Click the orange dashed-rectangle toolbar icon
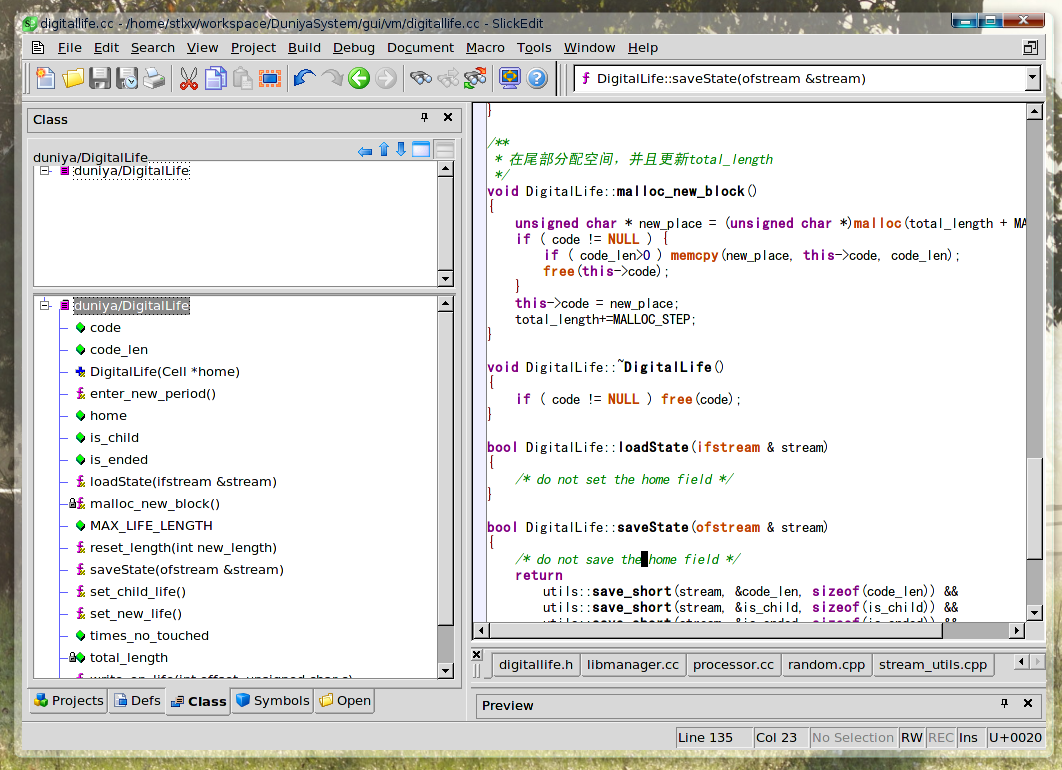The height and width of the screenshot is (770, 1062). click(270, 79)
